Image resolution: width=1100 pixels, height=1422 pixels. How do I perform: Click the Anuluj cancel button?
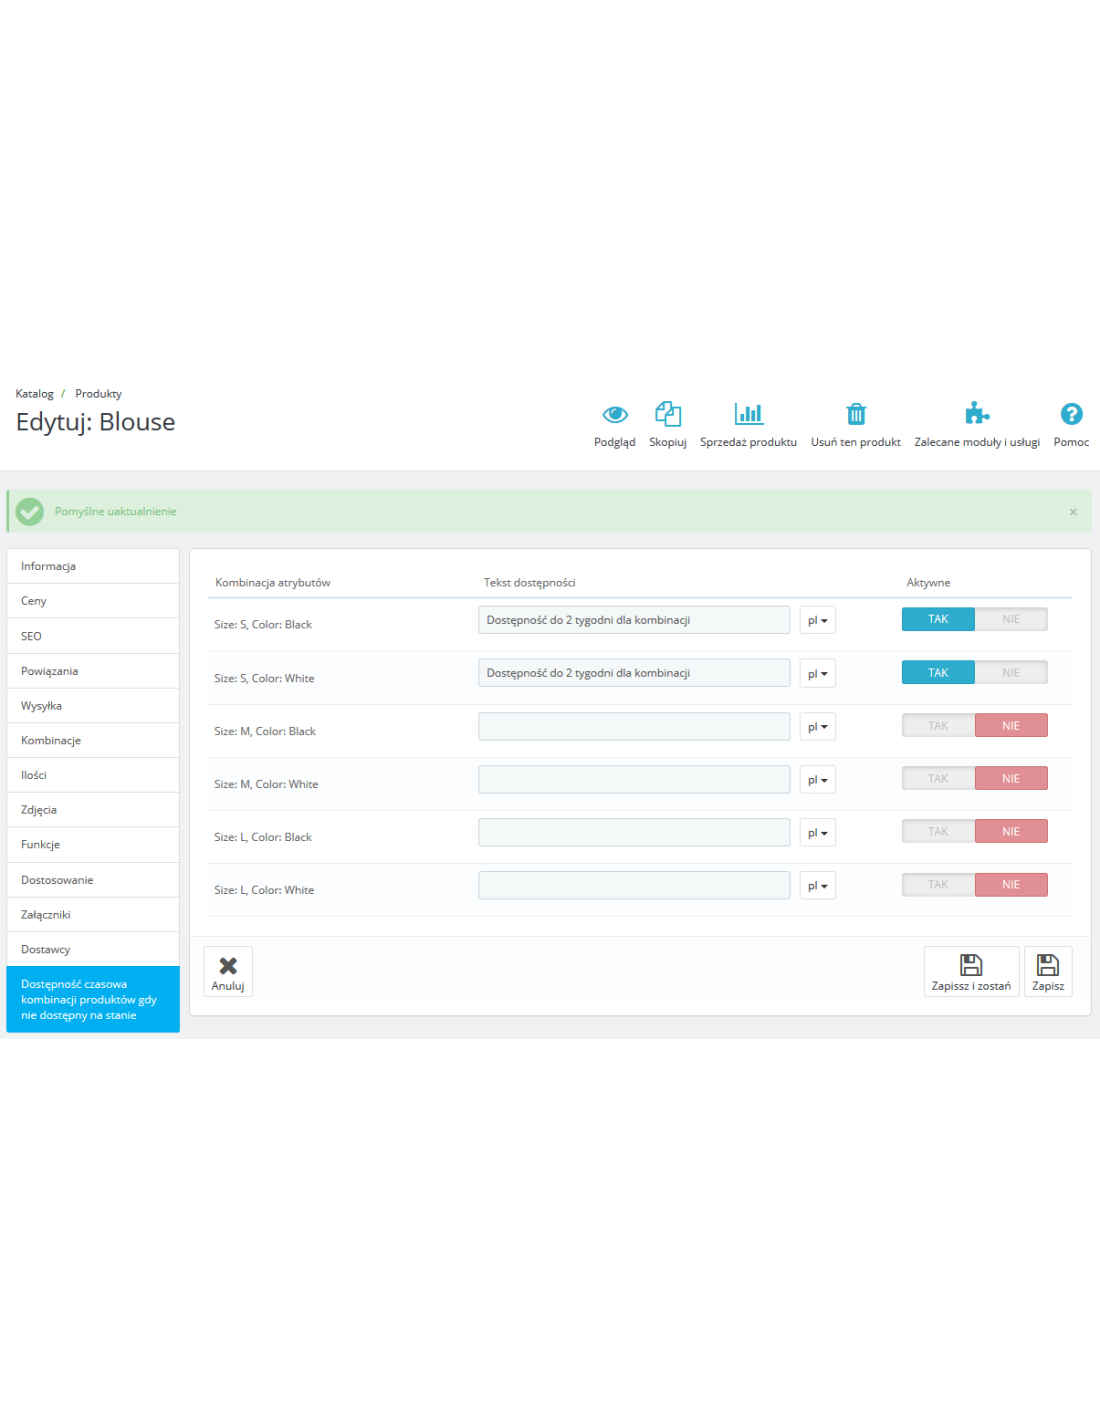point(228,972)
